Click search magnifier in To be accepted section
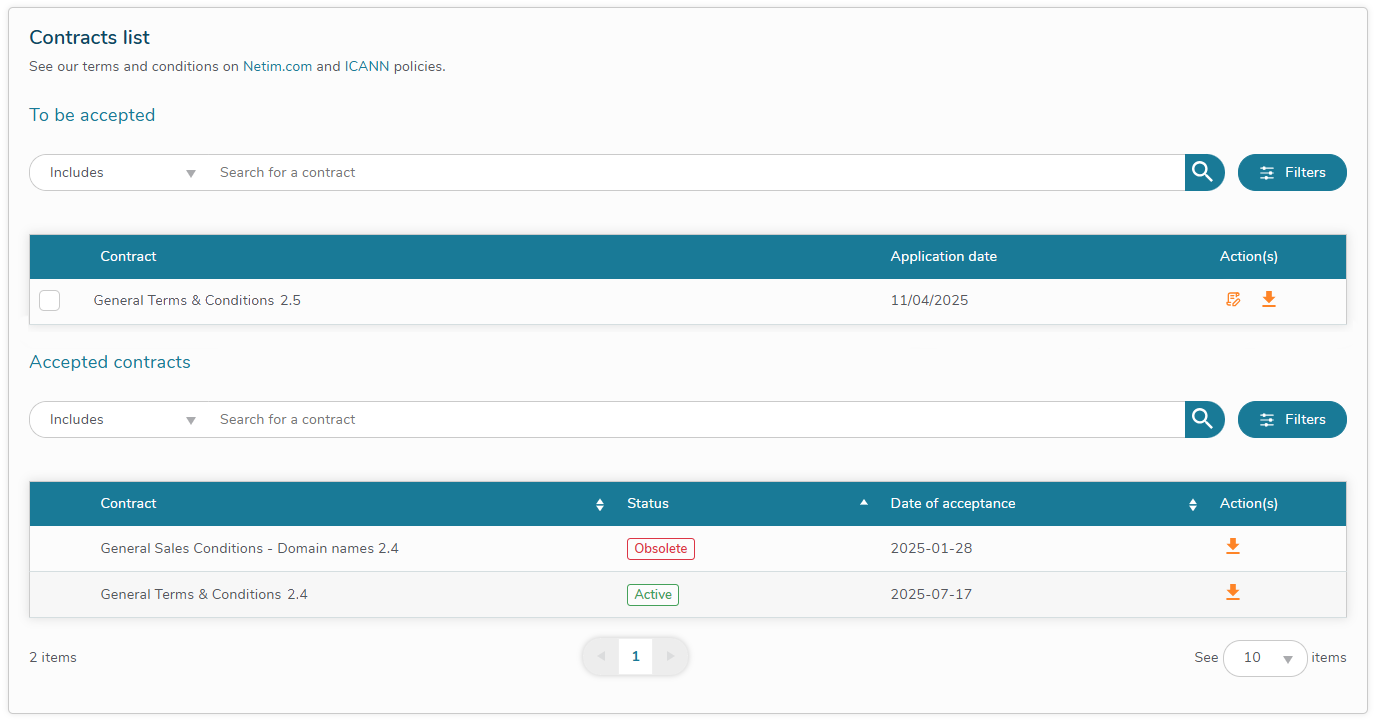Viewport: 1379px width, 725px height. [x=1204, y=172]
